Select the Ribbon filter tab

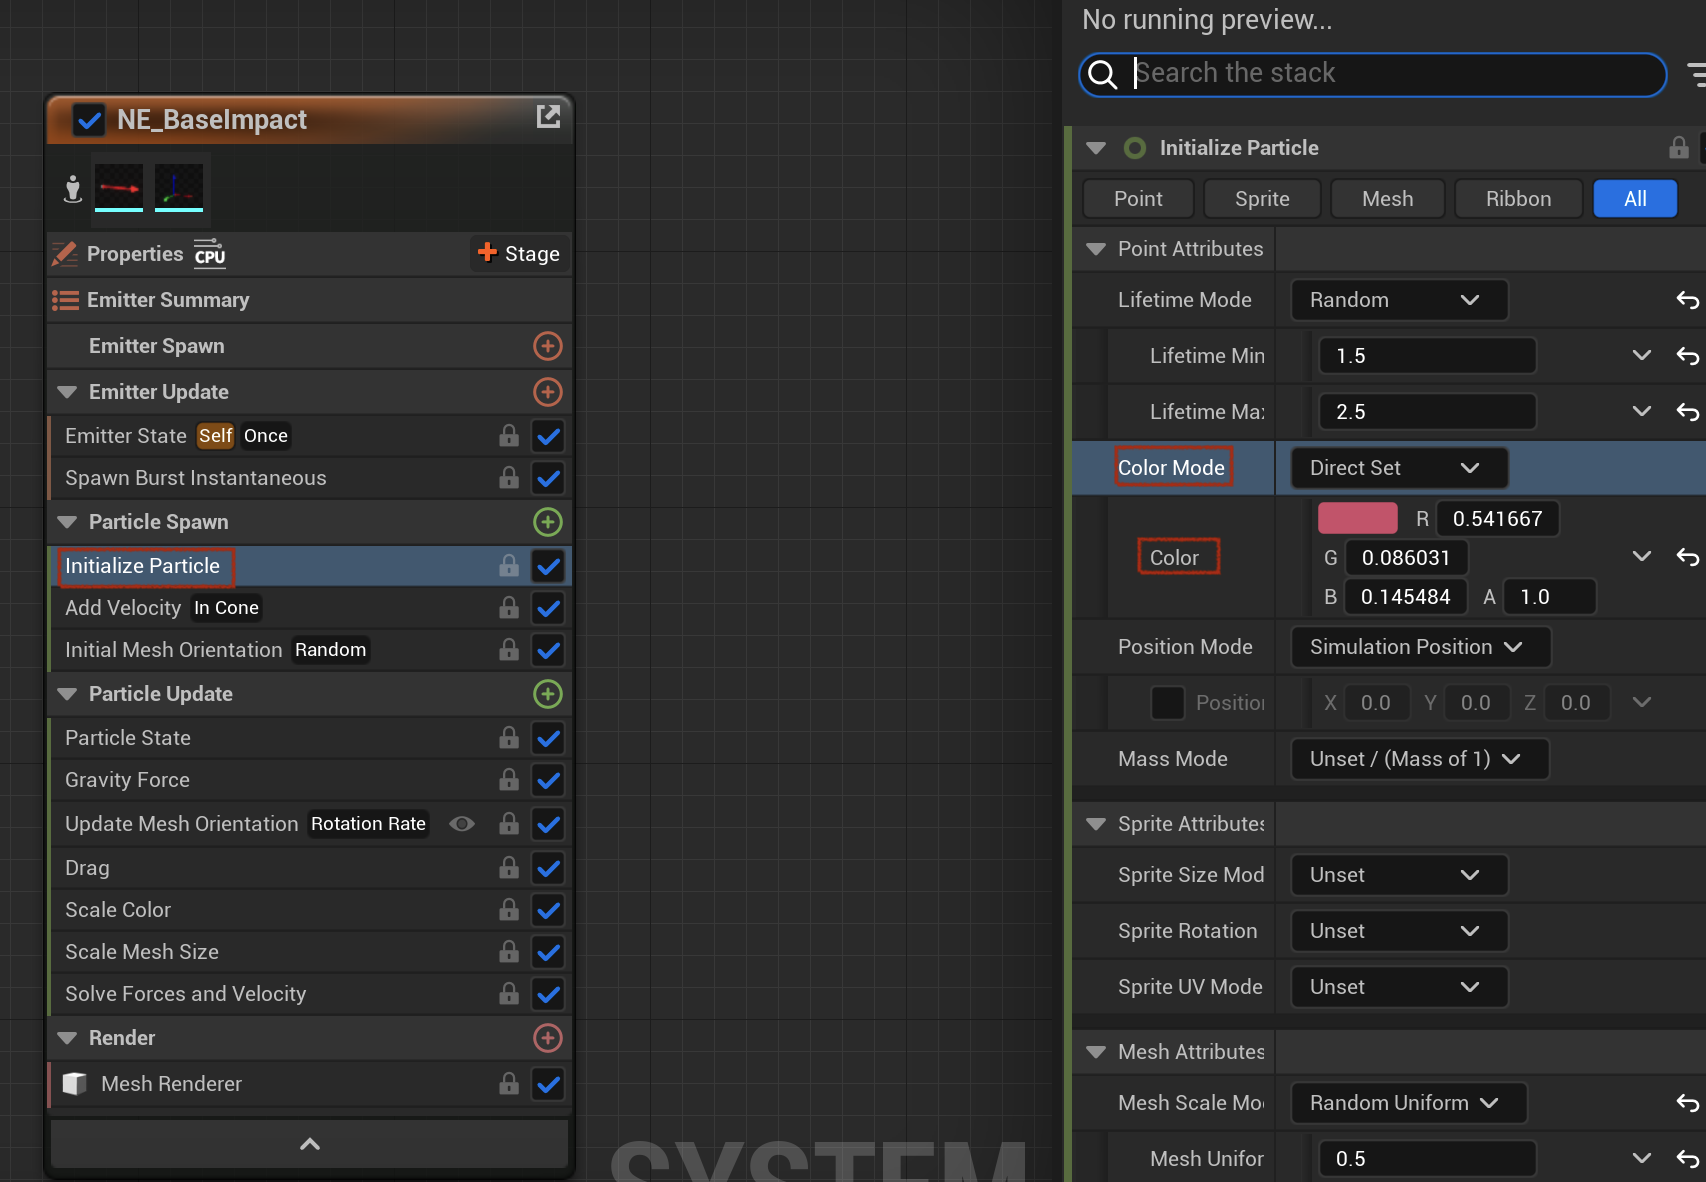point(1518,199)
